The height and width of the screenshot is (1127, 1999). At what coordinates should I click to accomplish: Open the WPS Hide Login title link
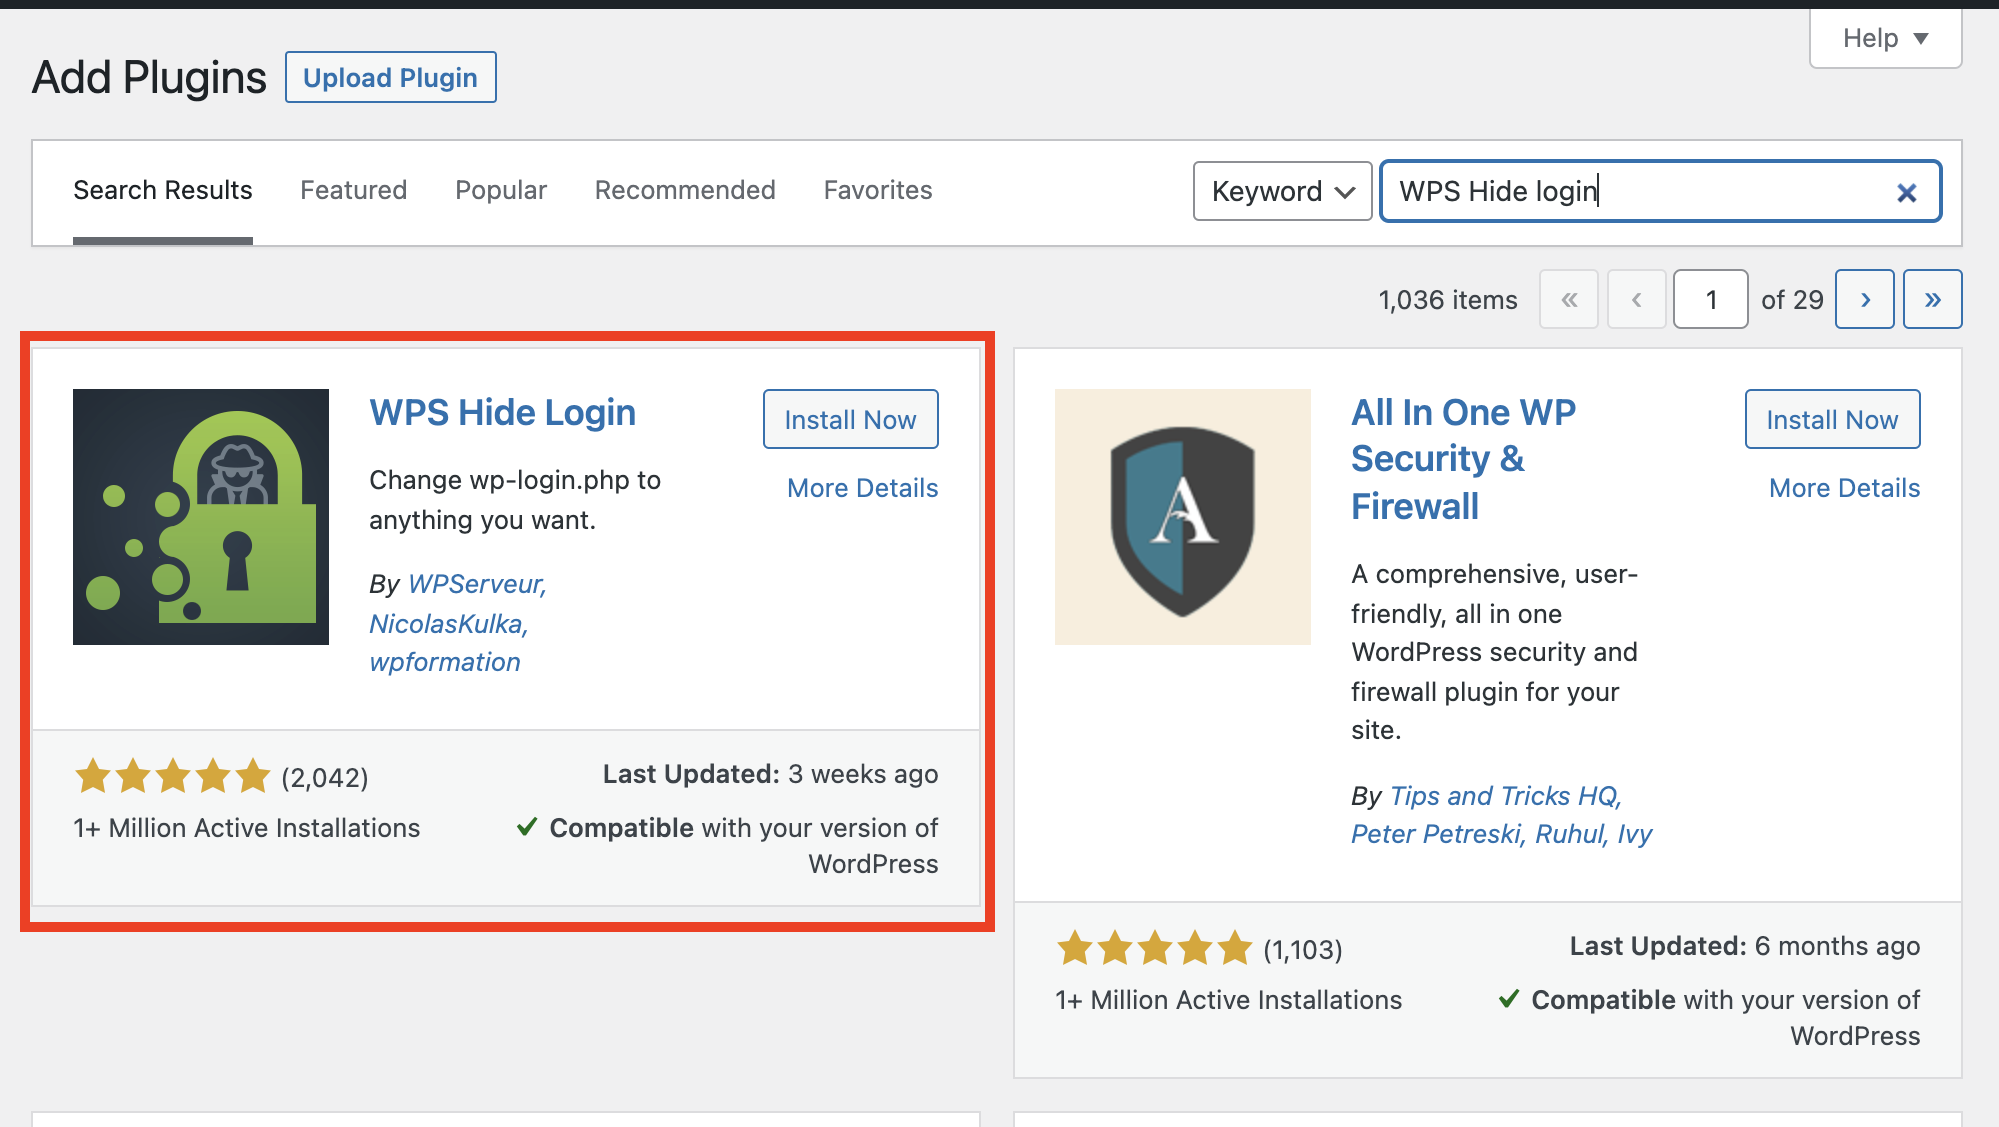(503, 413)
